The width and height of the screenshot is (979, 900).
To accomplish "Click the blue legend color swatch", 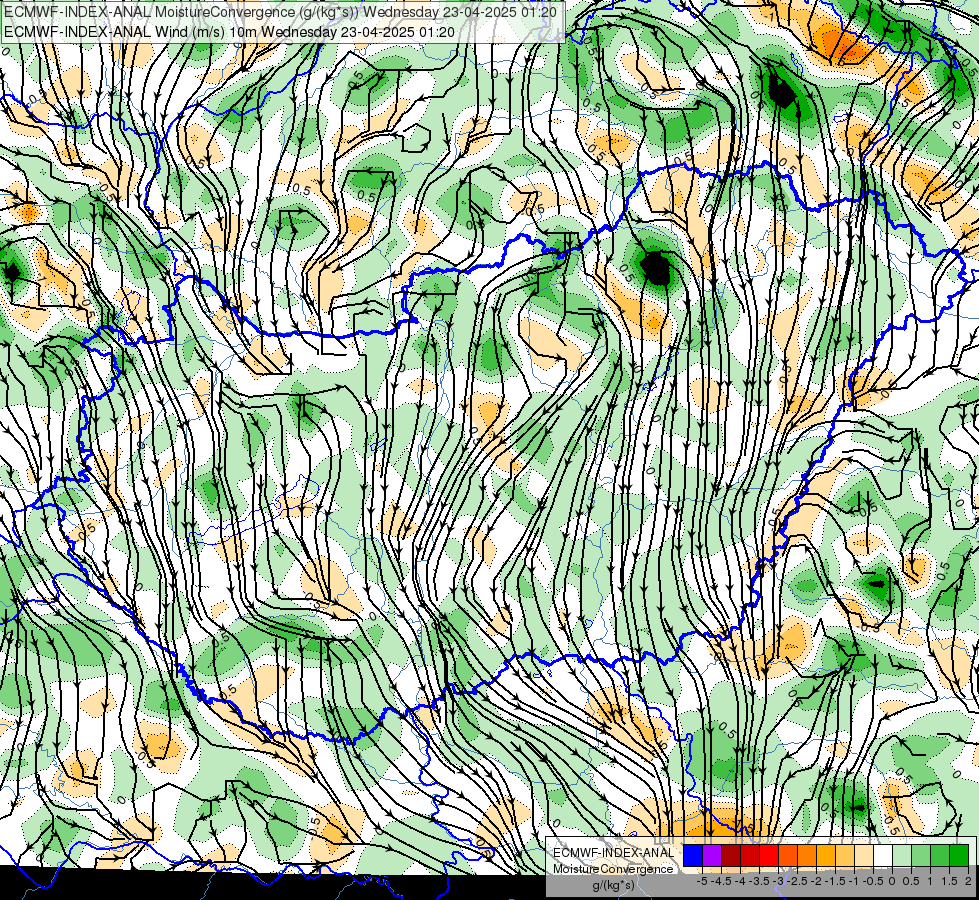I will (693, 855).
